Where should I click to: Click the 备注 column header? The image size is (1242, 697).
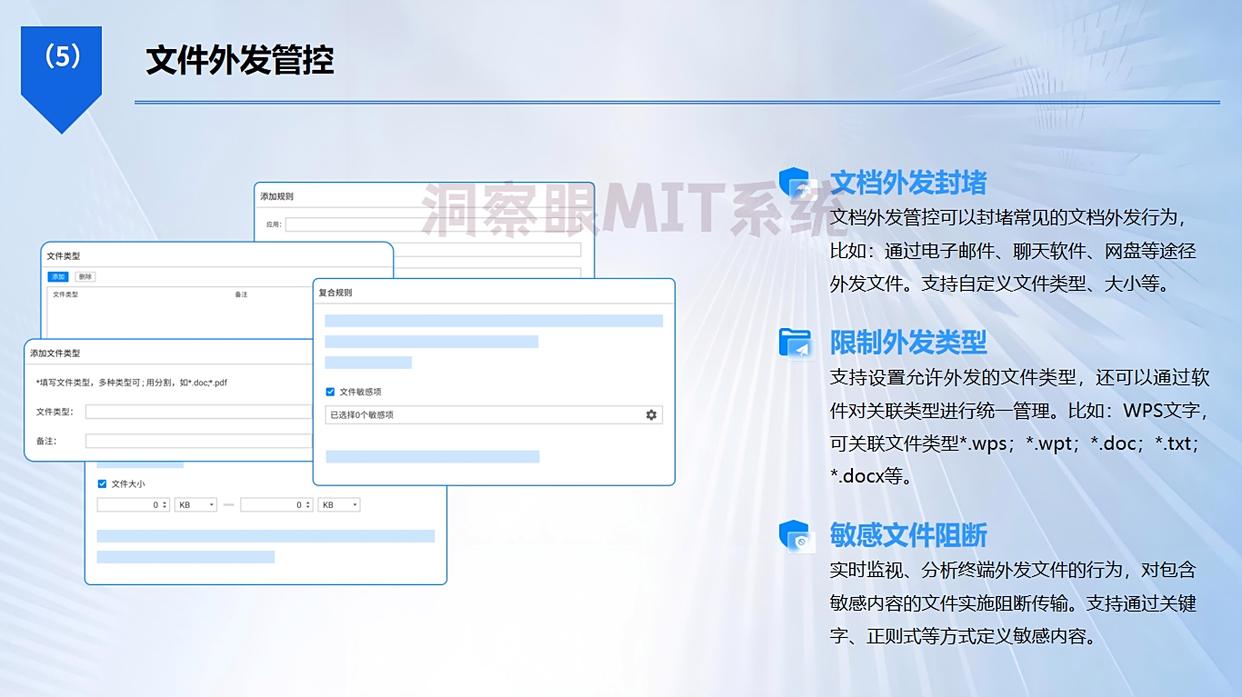(x=241, y=295)
